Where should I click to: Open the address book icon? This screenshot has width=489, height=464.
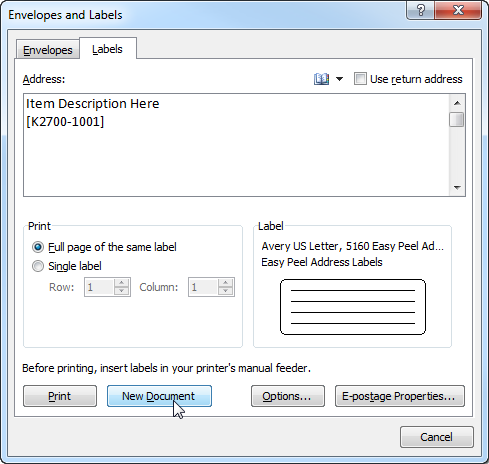point(321,79)
